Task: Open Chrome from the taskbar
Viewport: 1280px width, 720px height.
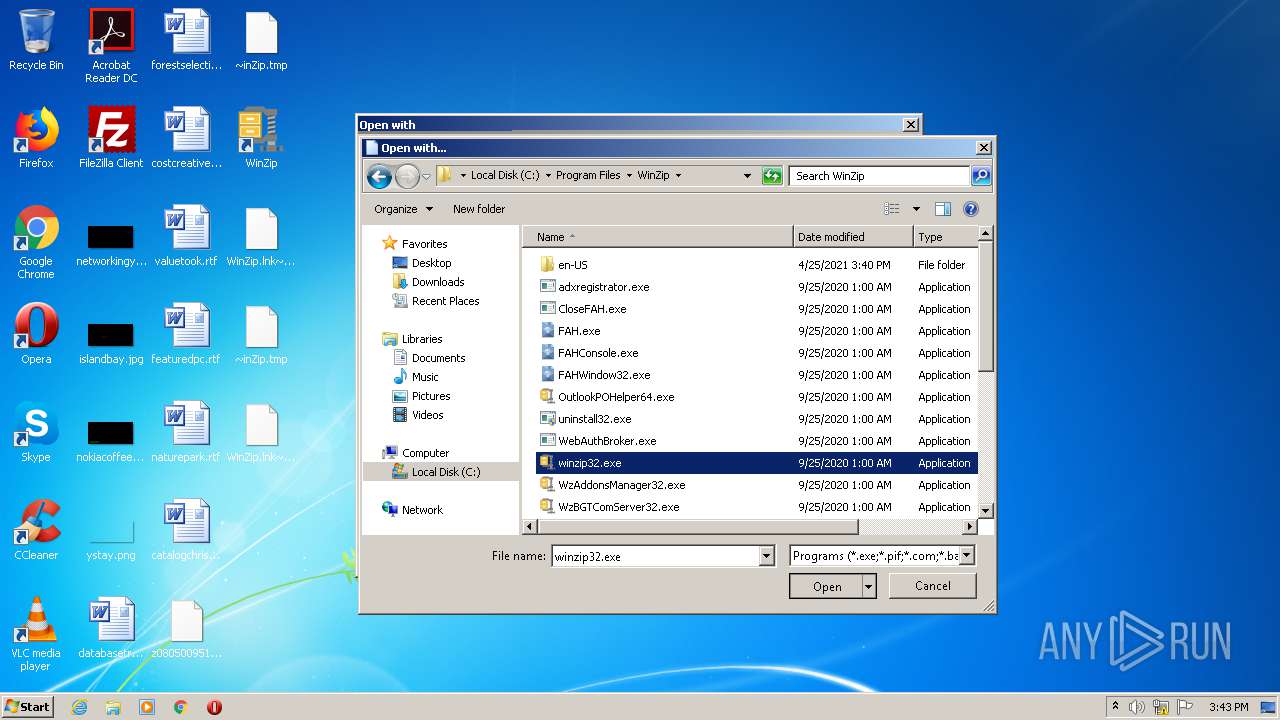Action: point(181,707)
